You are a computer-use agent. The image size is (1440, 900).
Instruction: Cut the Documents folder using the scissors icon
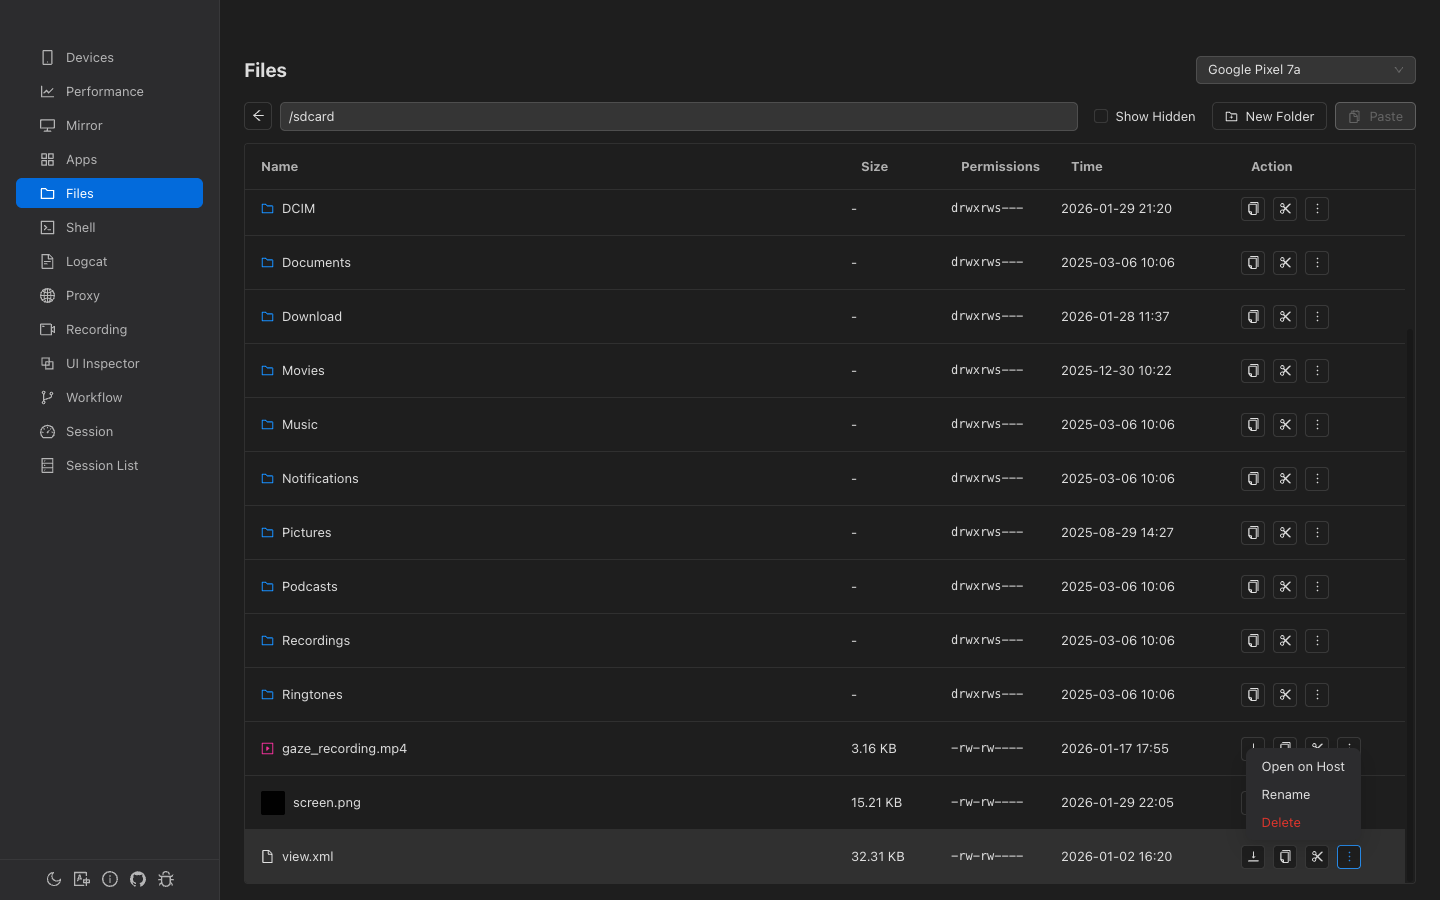point(1285,263)
